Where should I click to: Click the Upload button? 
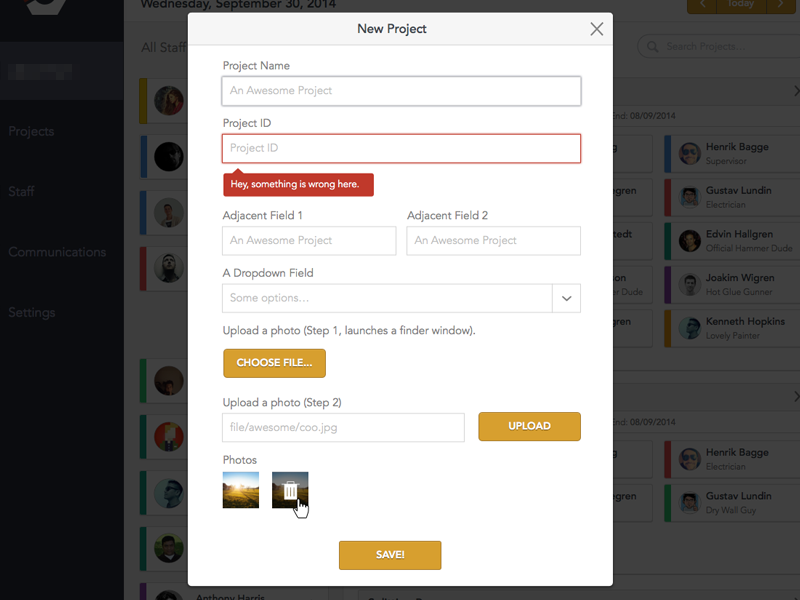point(529,426)
